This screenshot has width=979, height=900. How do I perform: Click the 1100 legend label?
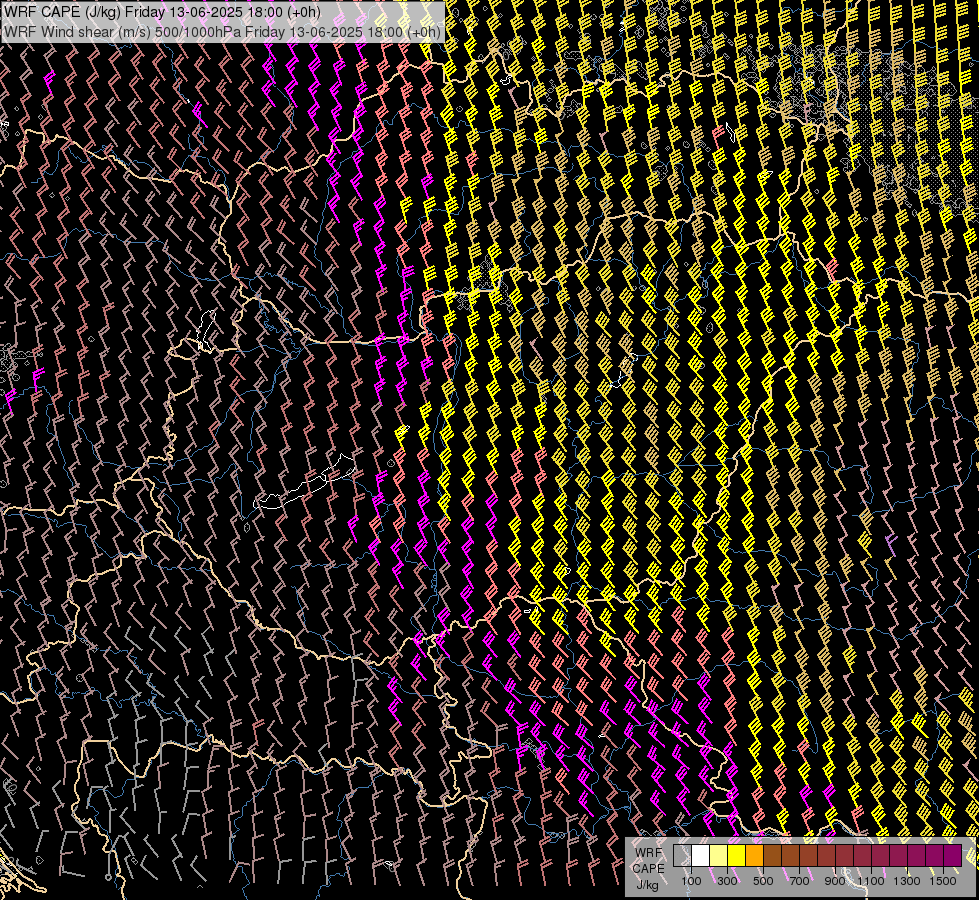pyautogui.click(x=870, y=881)
